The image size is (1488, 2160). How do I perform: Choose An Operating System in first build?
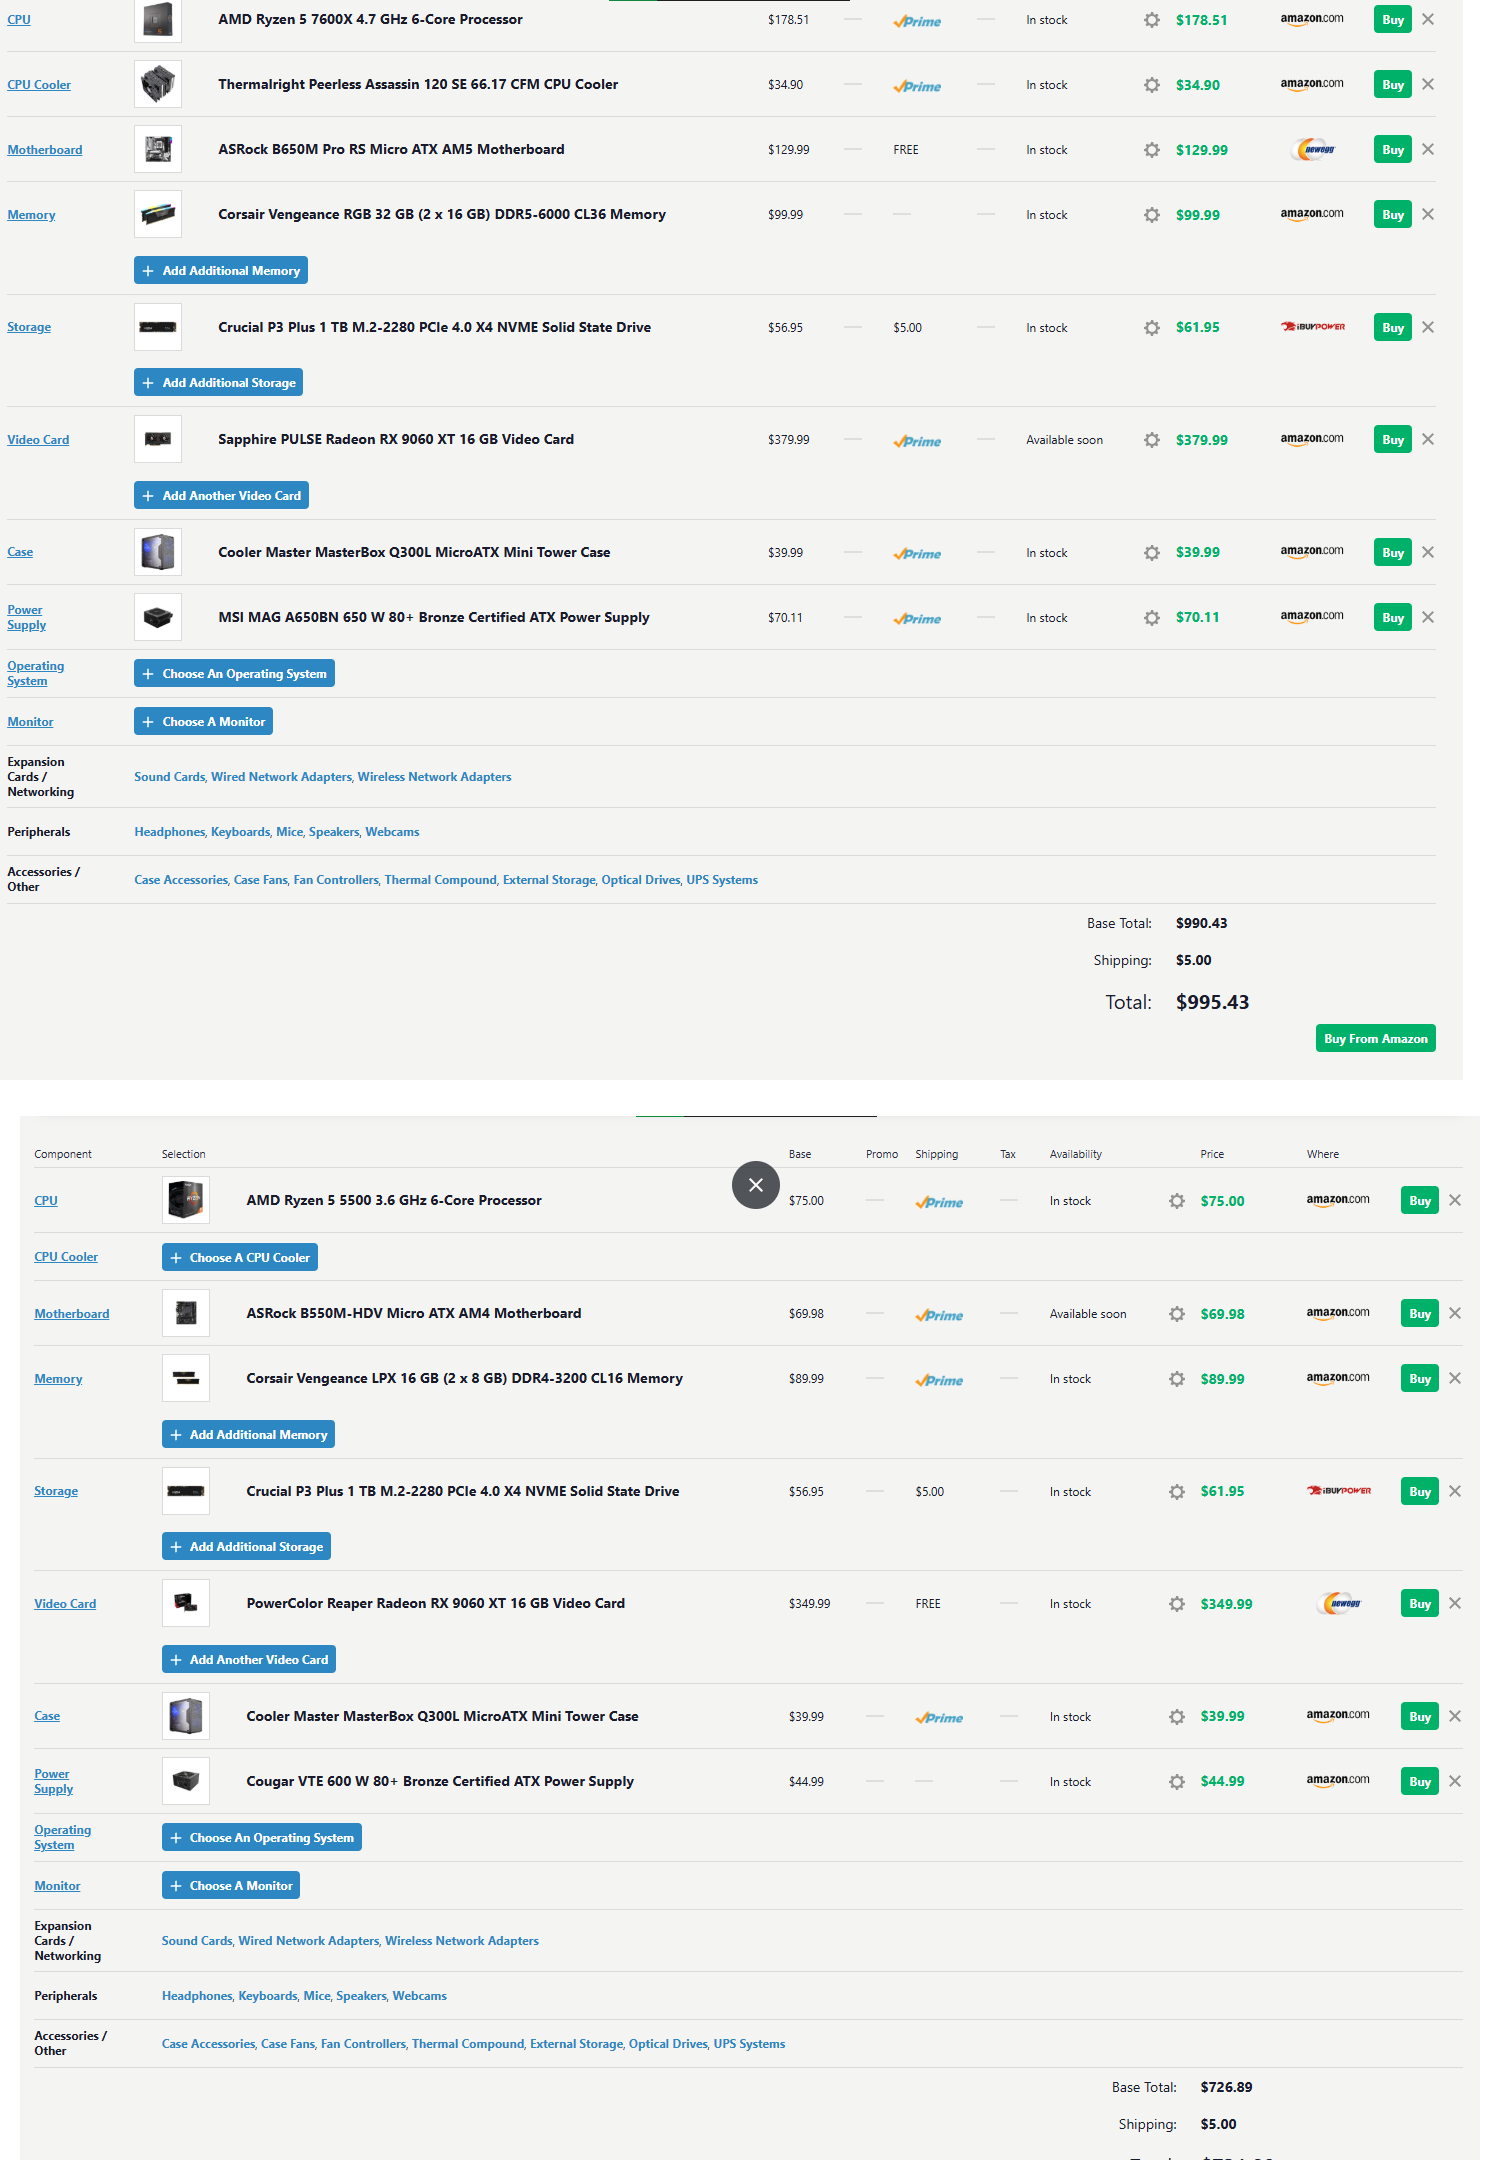pos(234,674)
